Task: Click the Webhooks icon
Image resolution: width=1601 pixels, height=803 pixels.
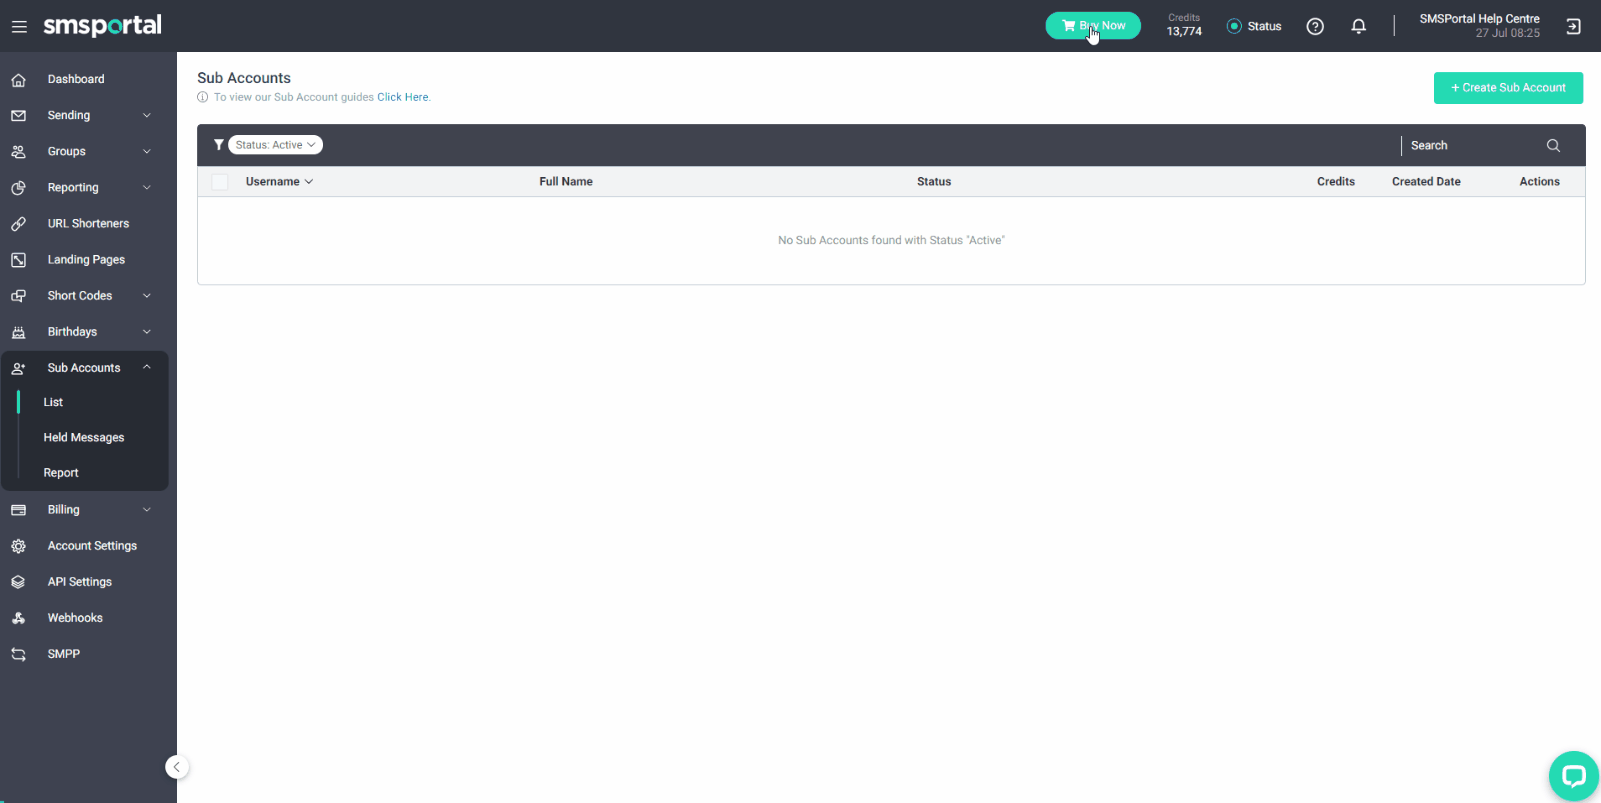Action: pos(18,618)
